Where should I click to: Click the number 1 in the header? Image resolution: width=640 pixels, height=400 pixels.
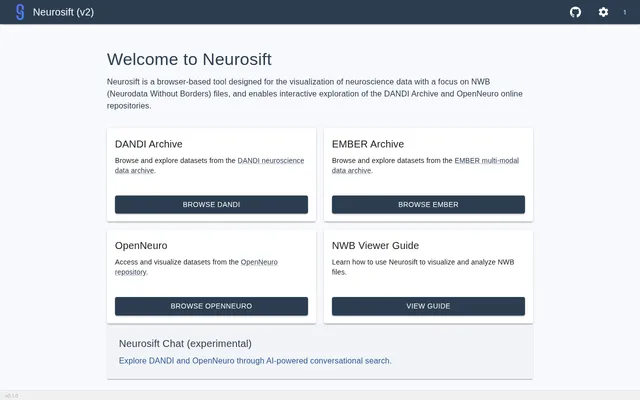tap(624, 12)
